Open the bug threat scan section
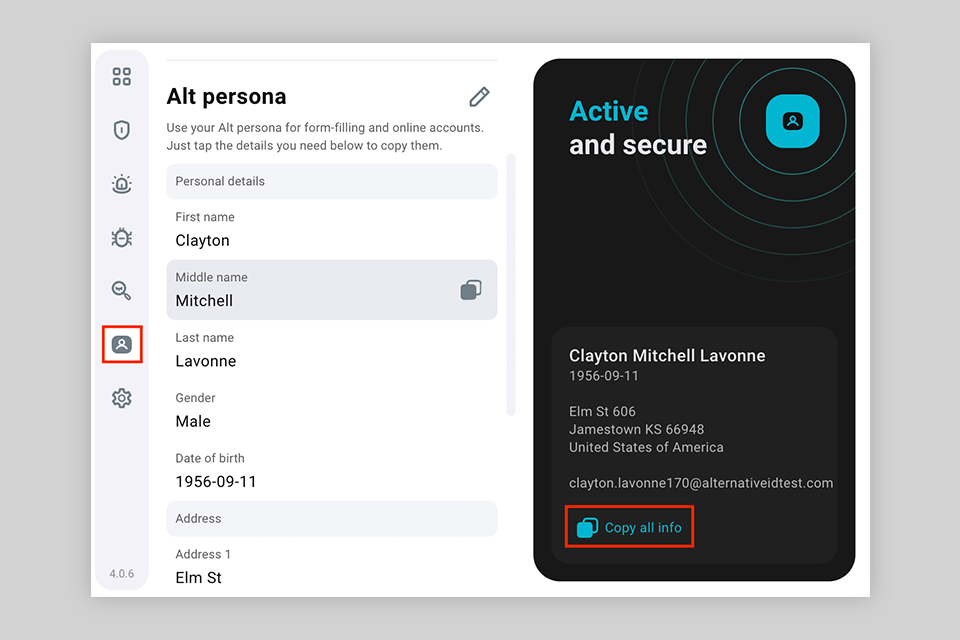 coord(122,237)
